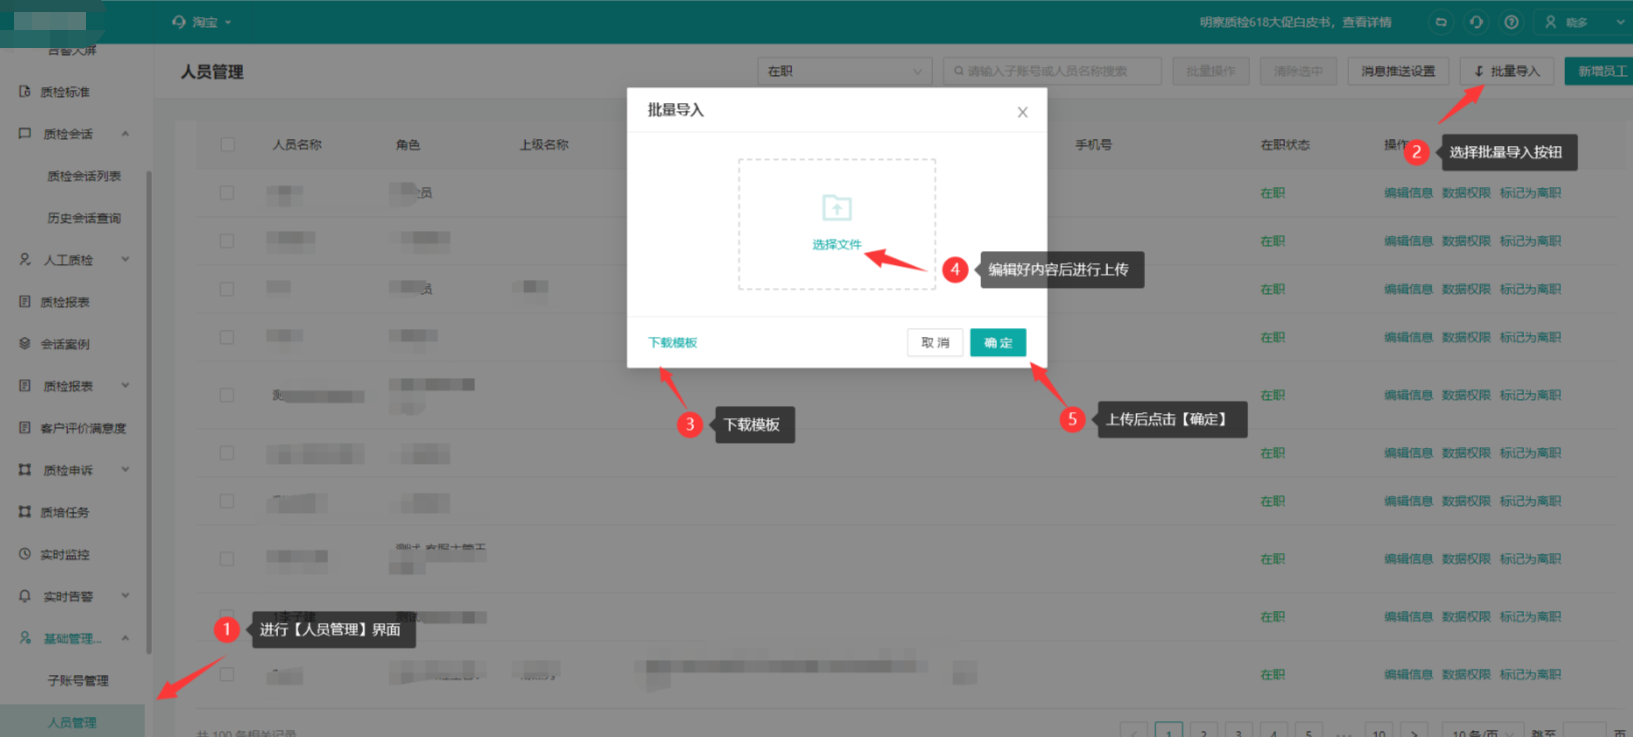1633x737 pixels.
Task: Open the 晓多 account dropdown arrow
Action: pyautogui.click(x=1620, y=21)
